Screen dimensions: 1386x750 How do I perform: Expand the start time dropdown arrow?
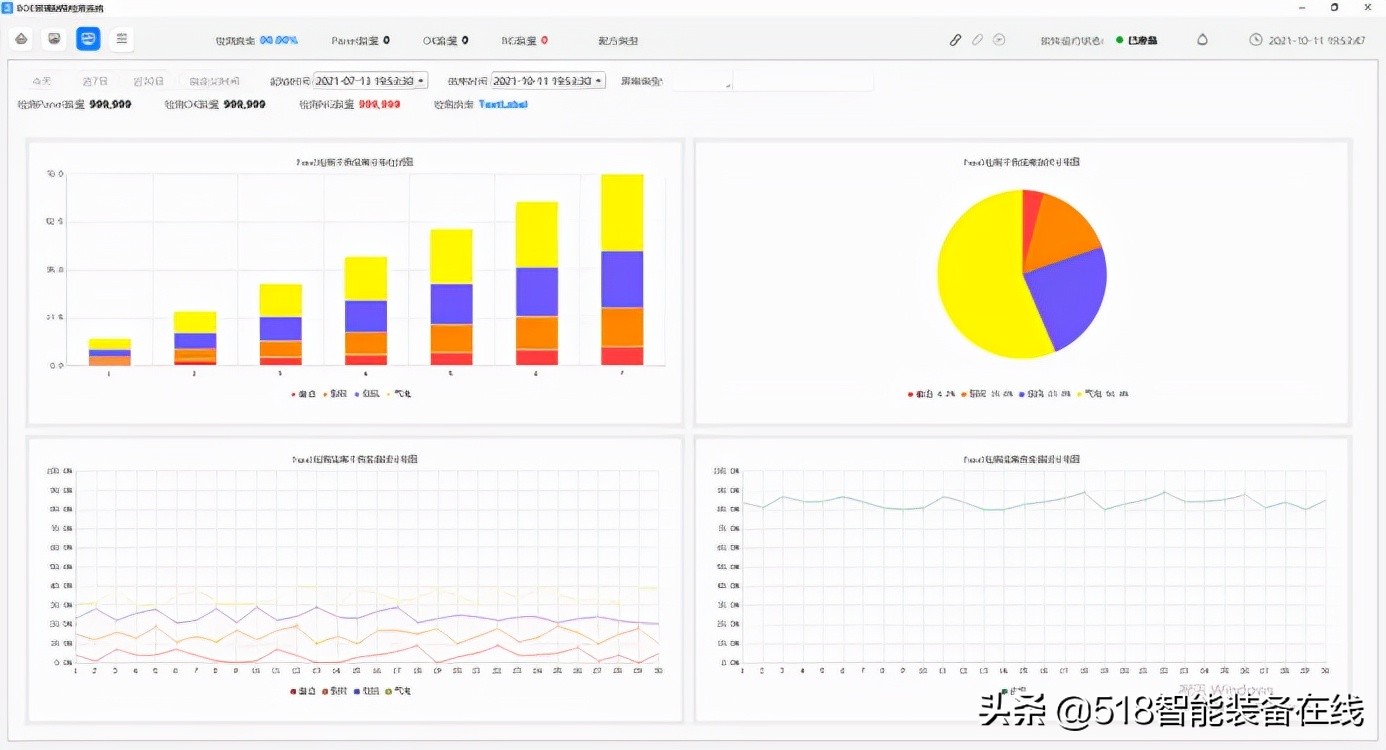tap(421, 80)
